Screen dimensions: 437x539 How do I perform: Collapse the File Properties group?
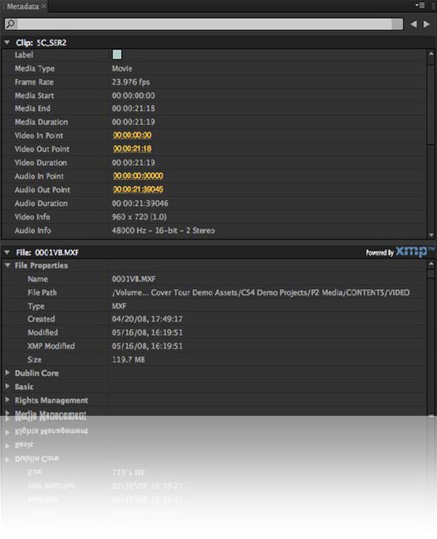[x=8, y=265]
